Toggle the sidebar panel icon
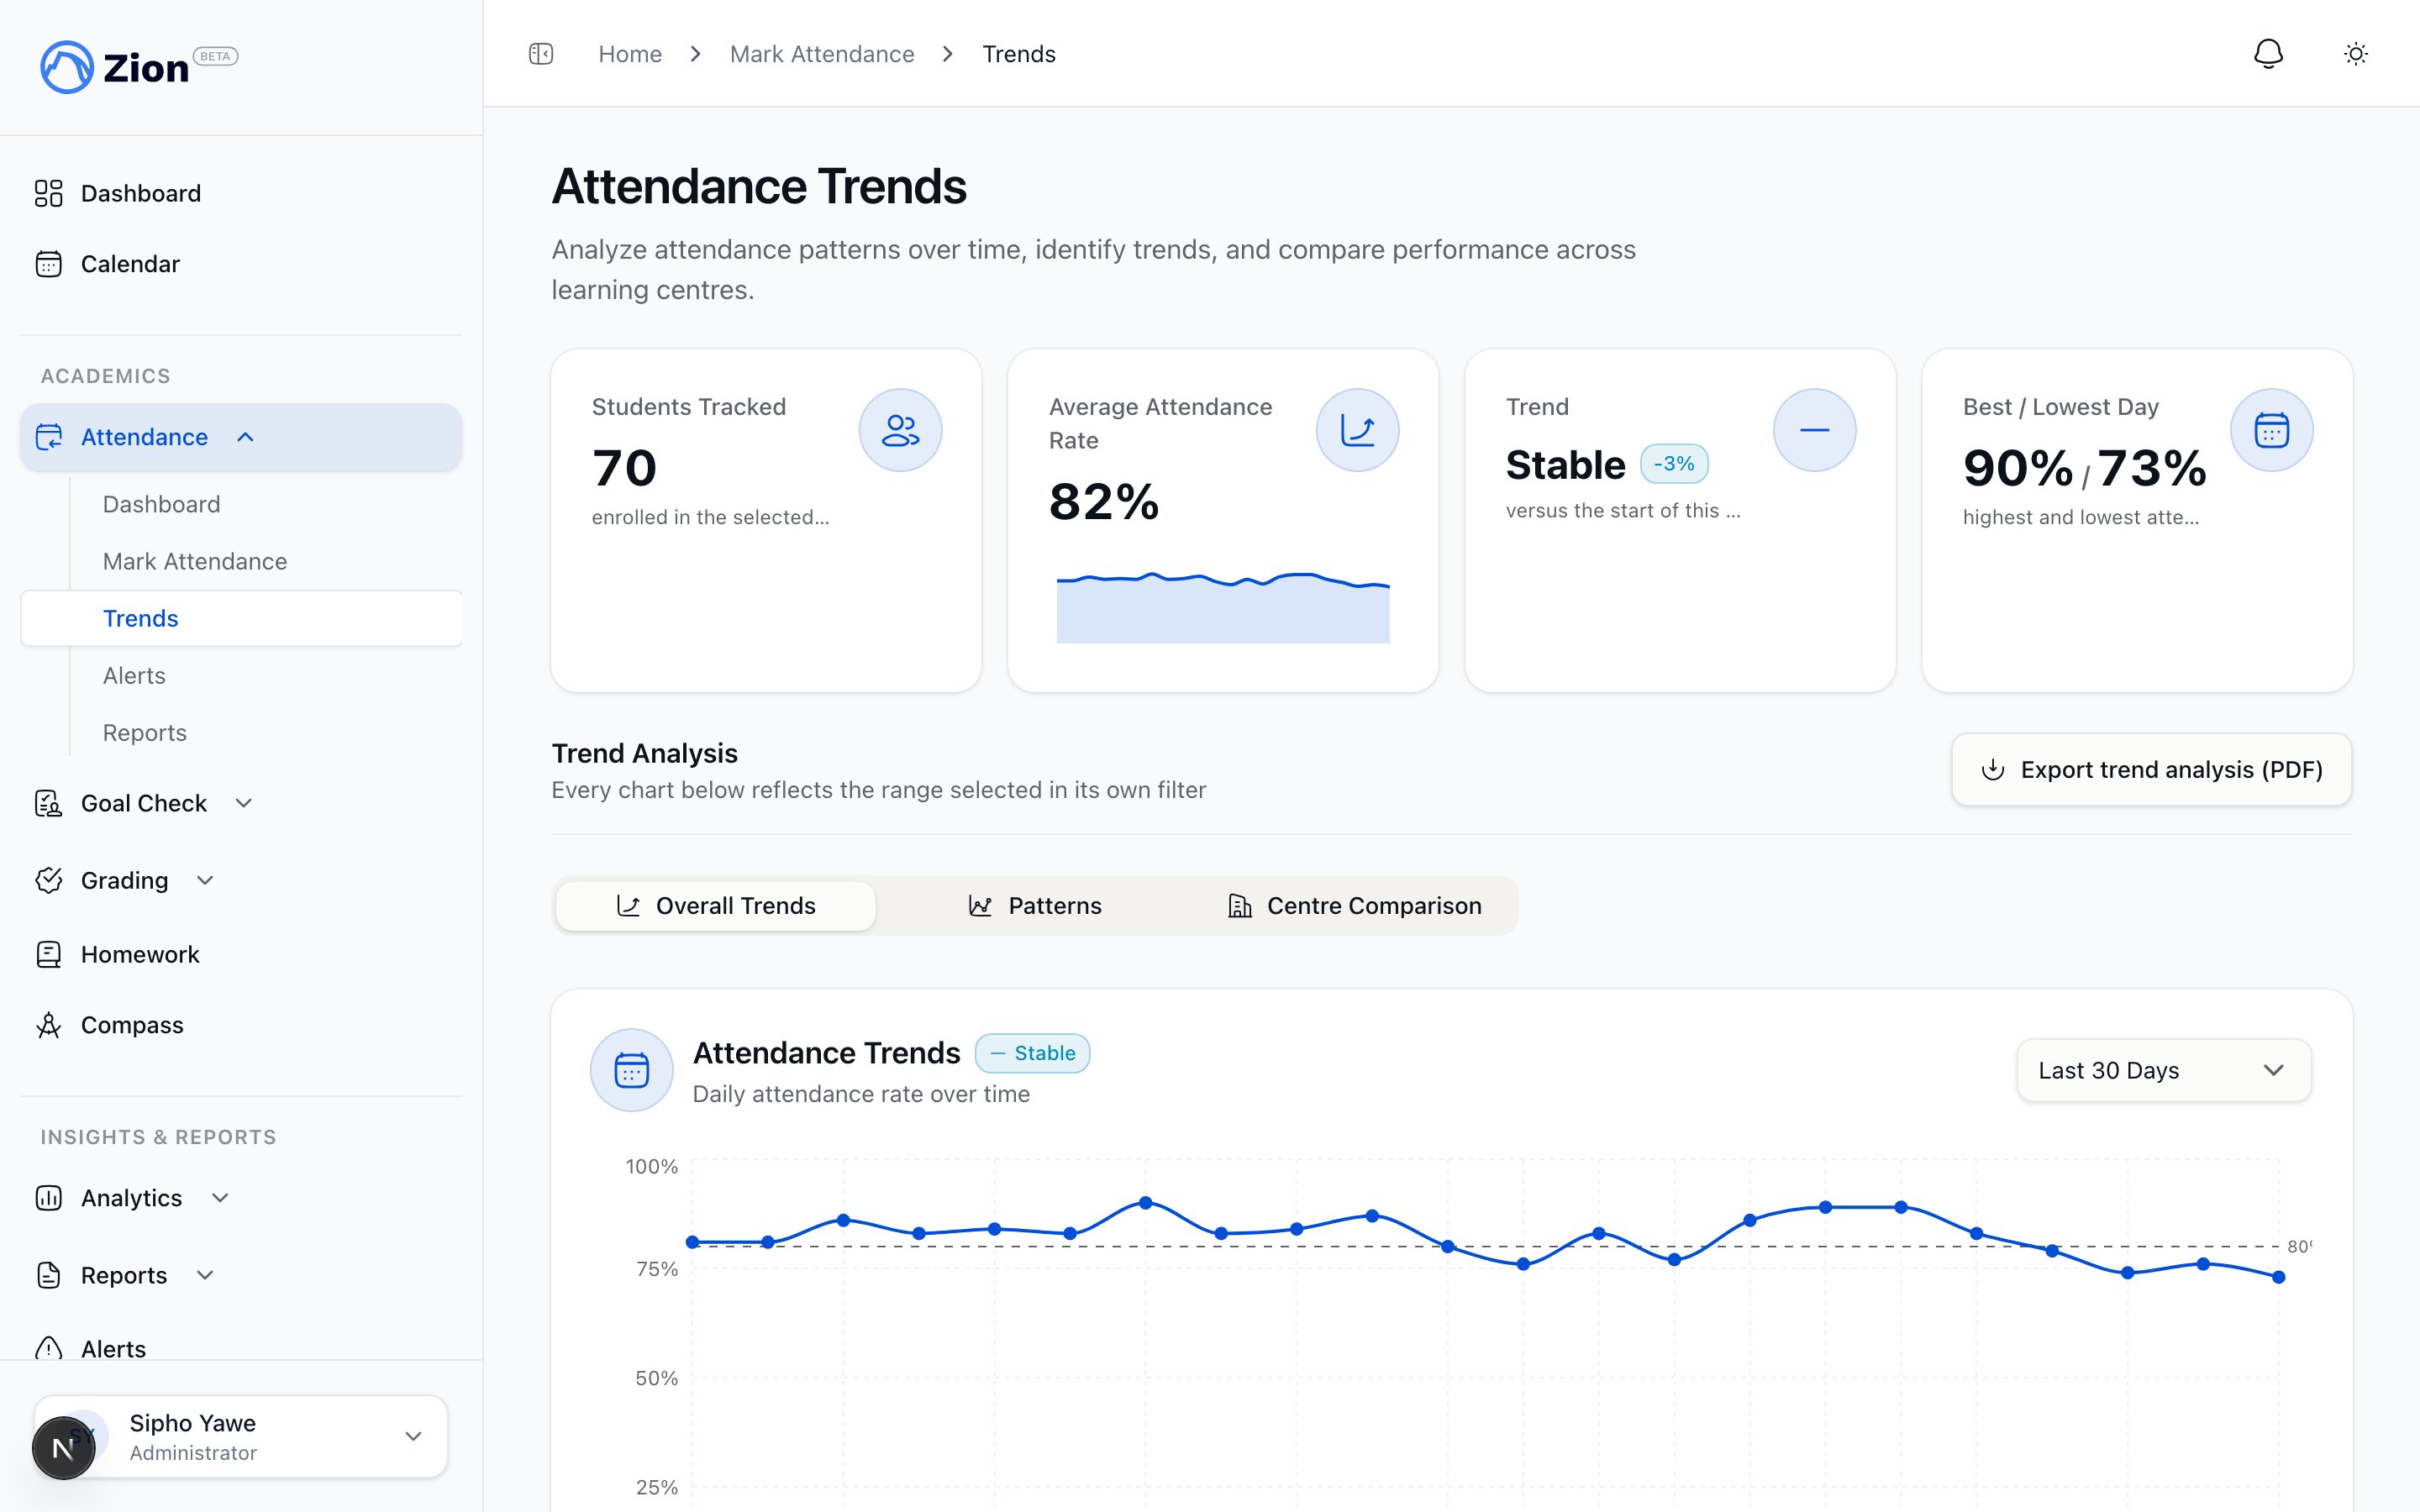This screenshot has height=1512, width=2420. pos(541,54)
